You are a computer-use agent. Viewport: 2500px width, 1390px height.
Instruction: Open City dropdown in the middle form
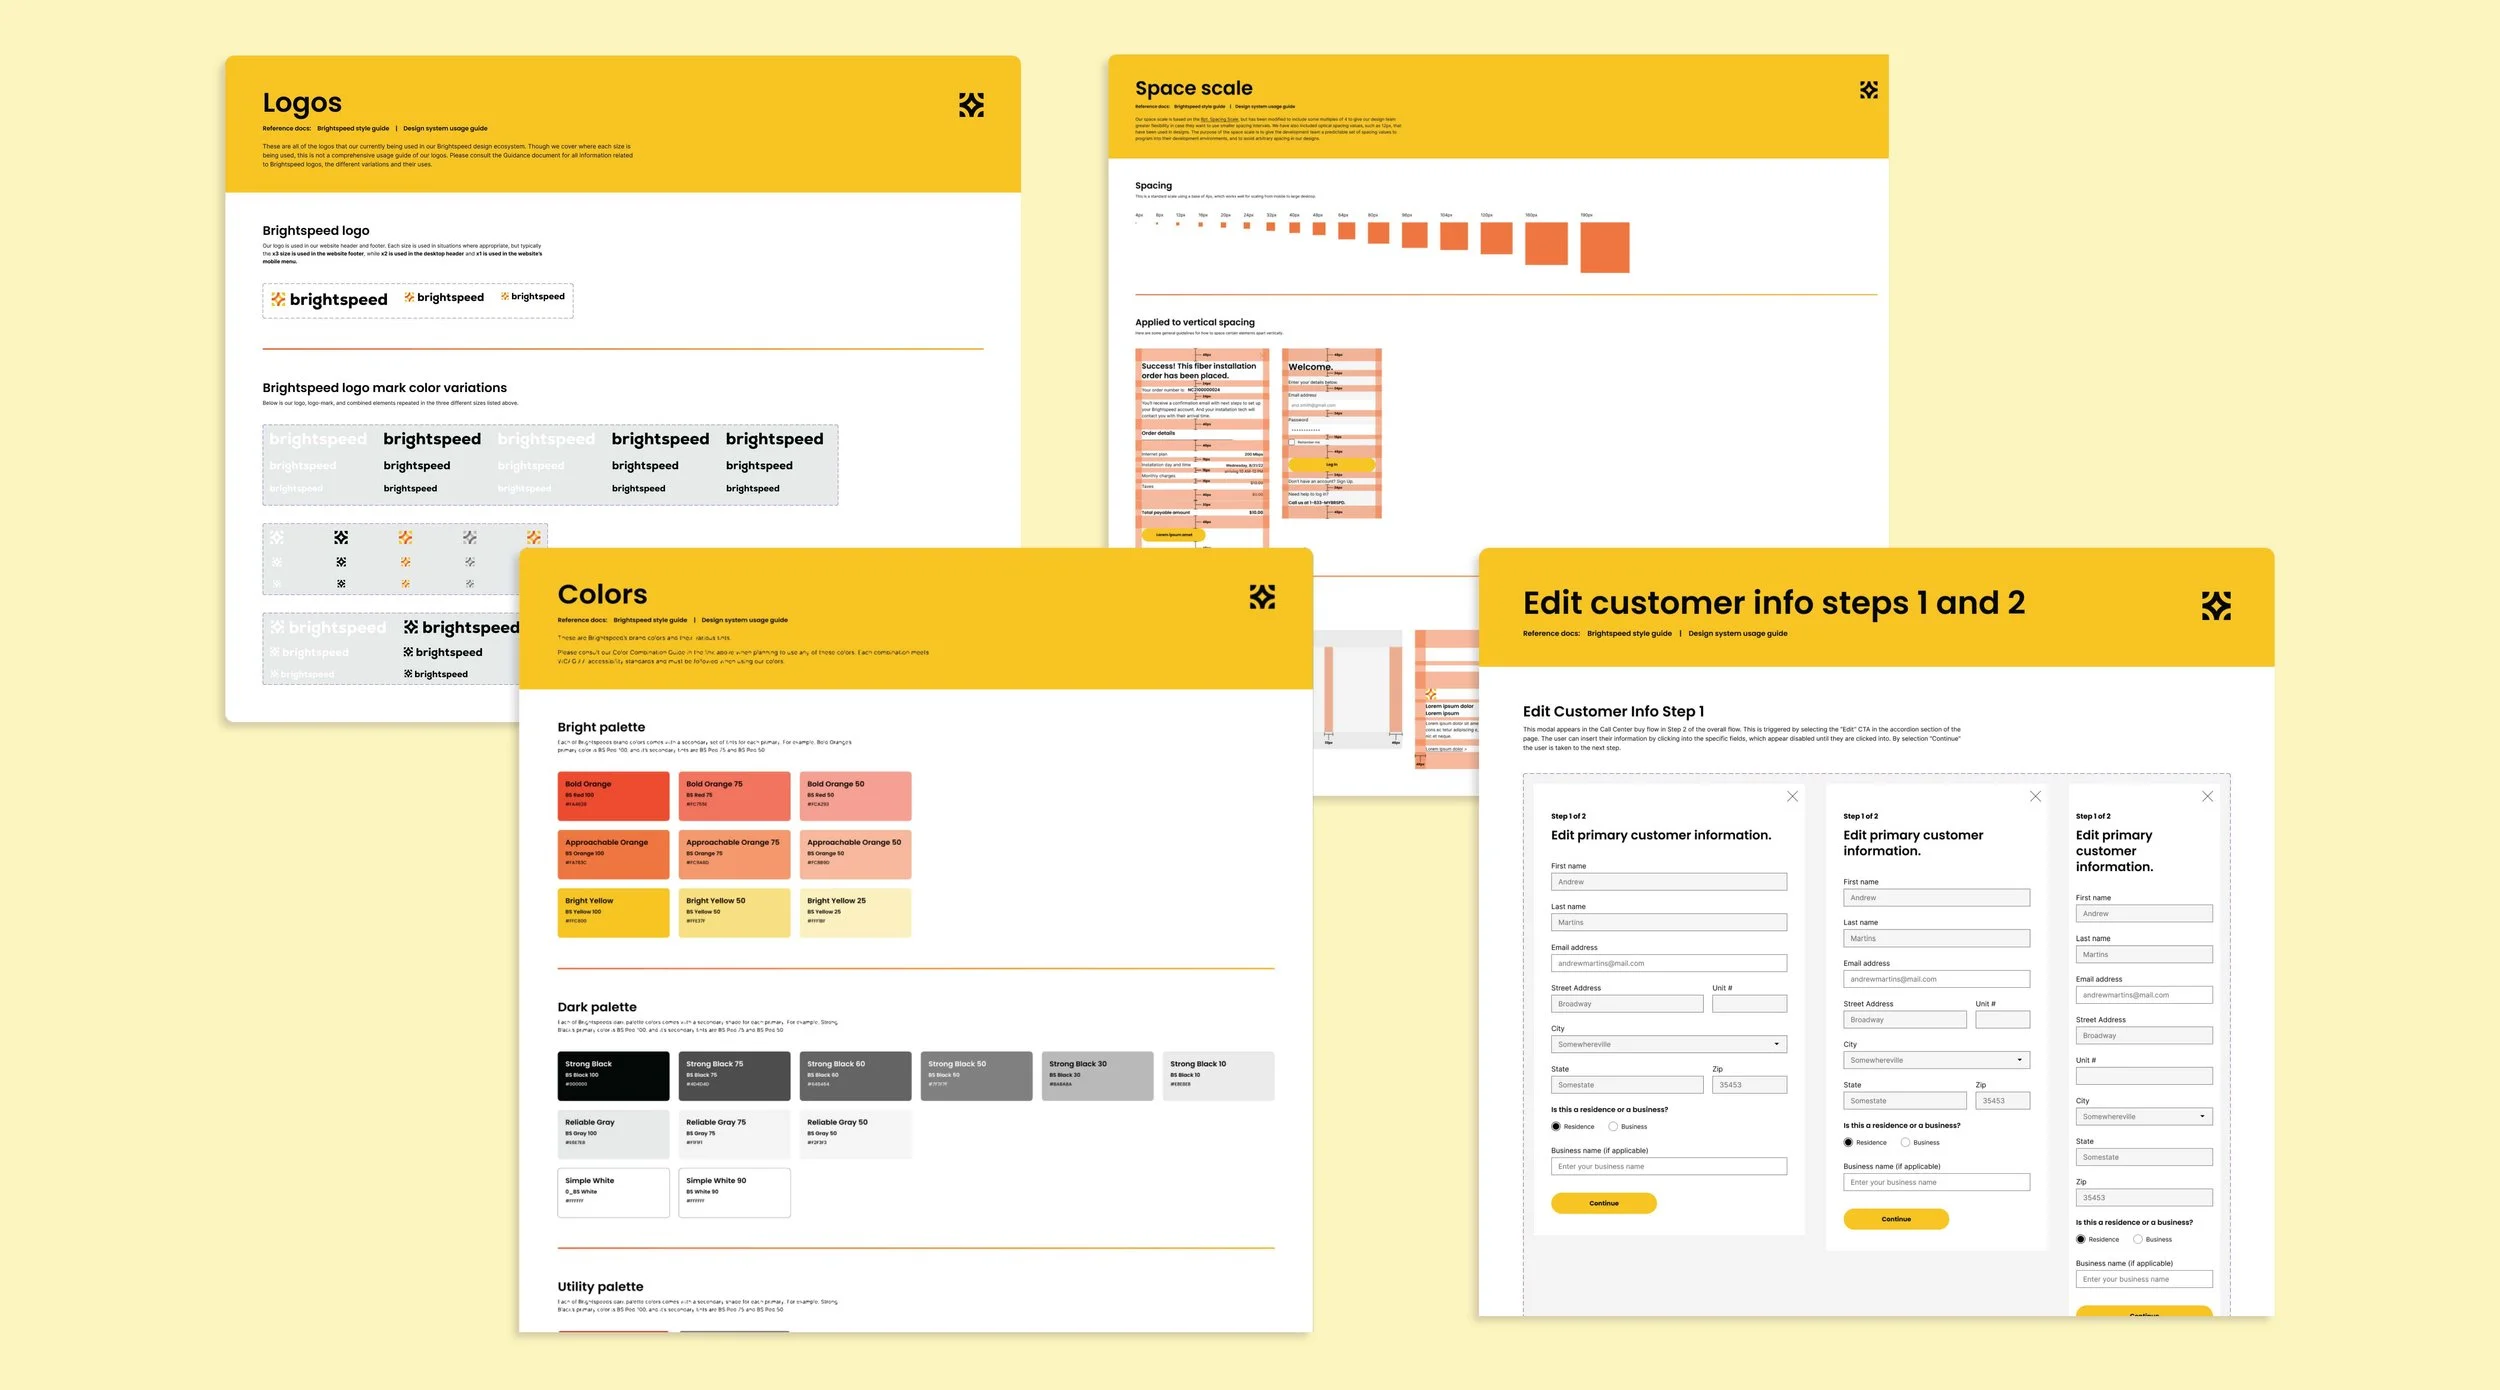pos(1936,1060)
